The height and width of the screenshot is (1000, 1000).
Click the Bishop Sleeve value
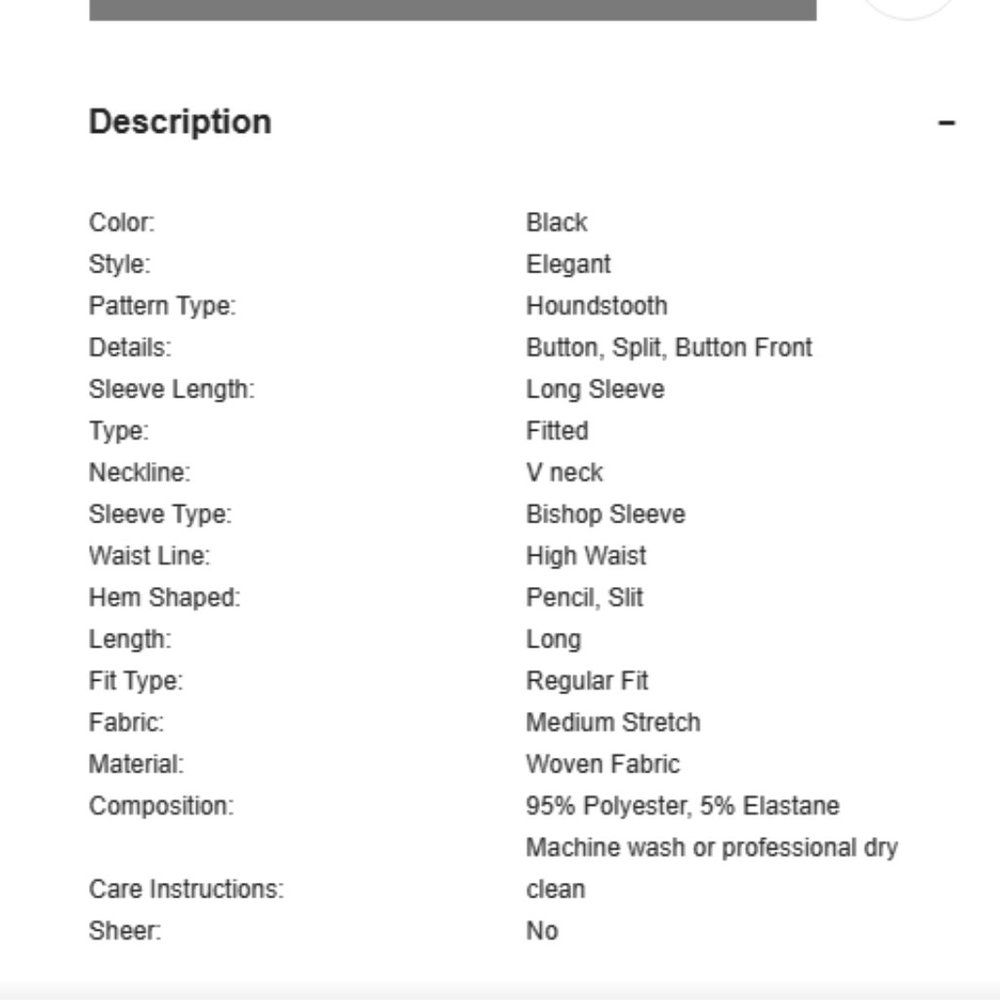tap(606, 514)
